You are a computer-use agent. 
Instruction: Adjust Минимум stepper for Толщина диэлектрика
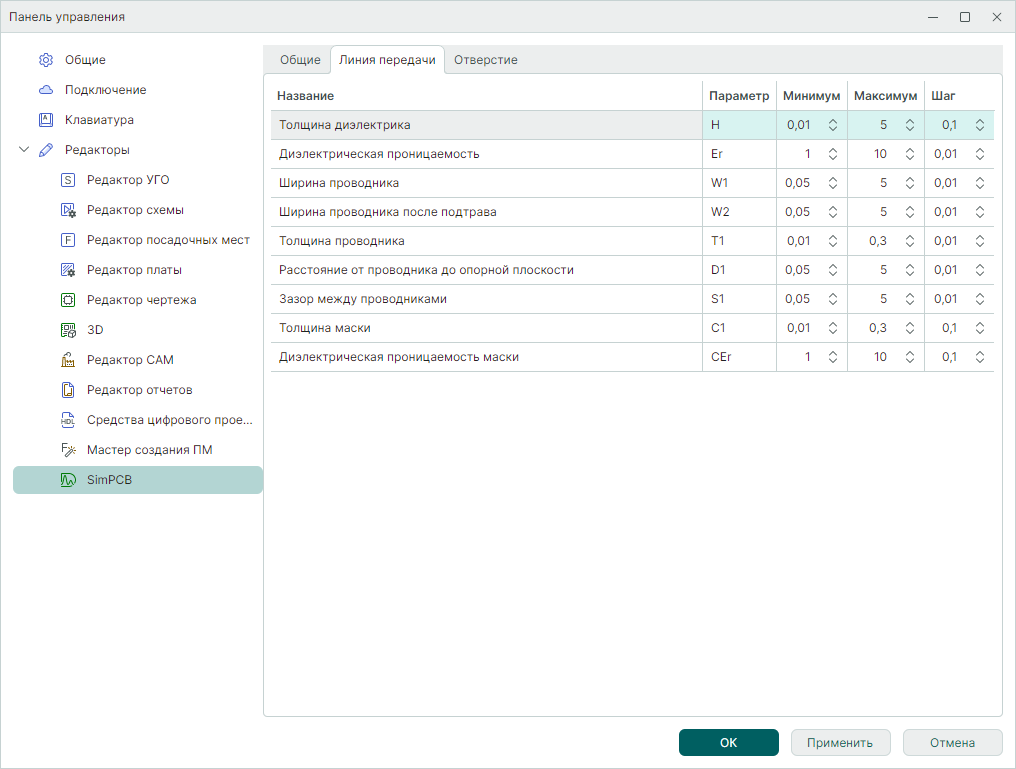pos(832,125)
